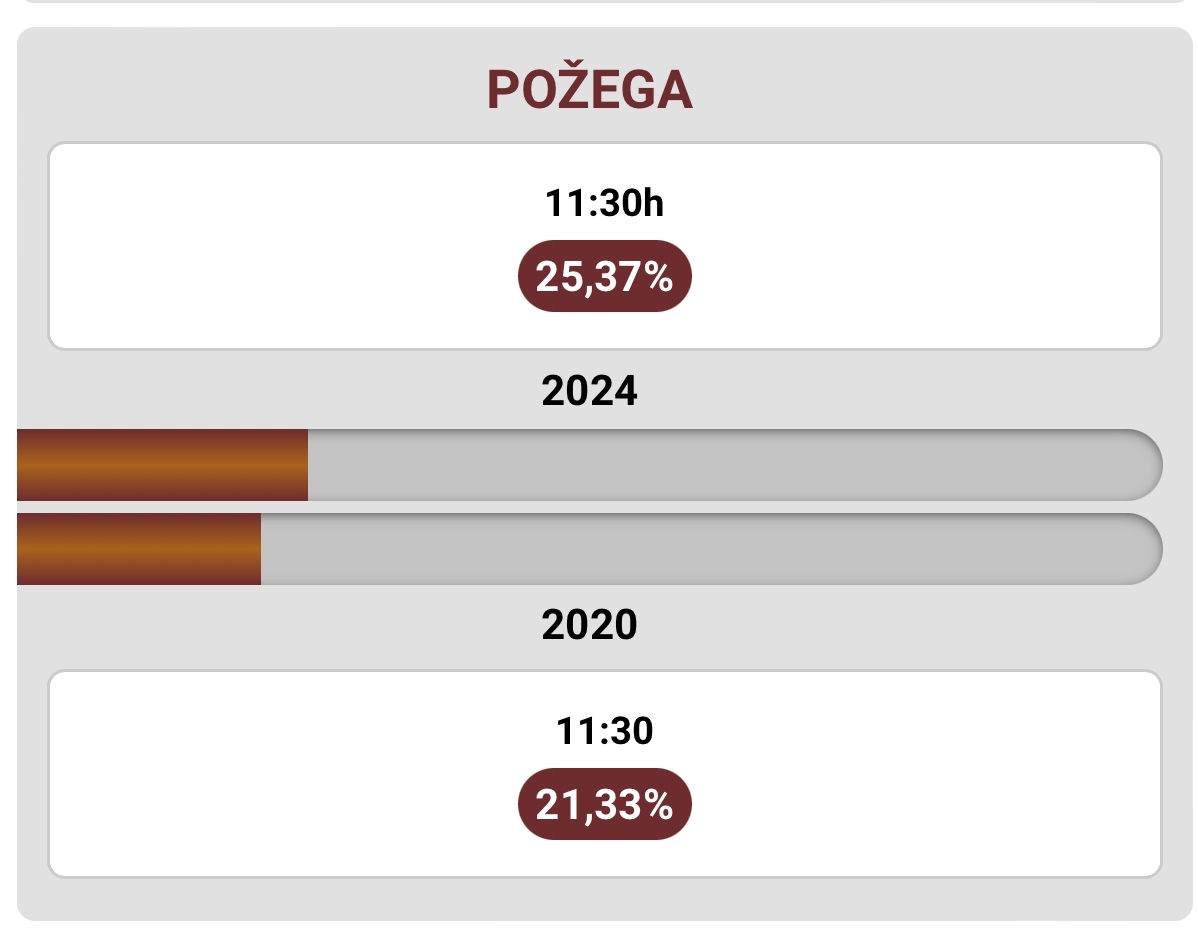Image resolution: width=1198 pixels, height=940 pixels.
Task: Click the right edge of the 2020 bar's fill
Action: point(257,549)
